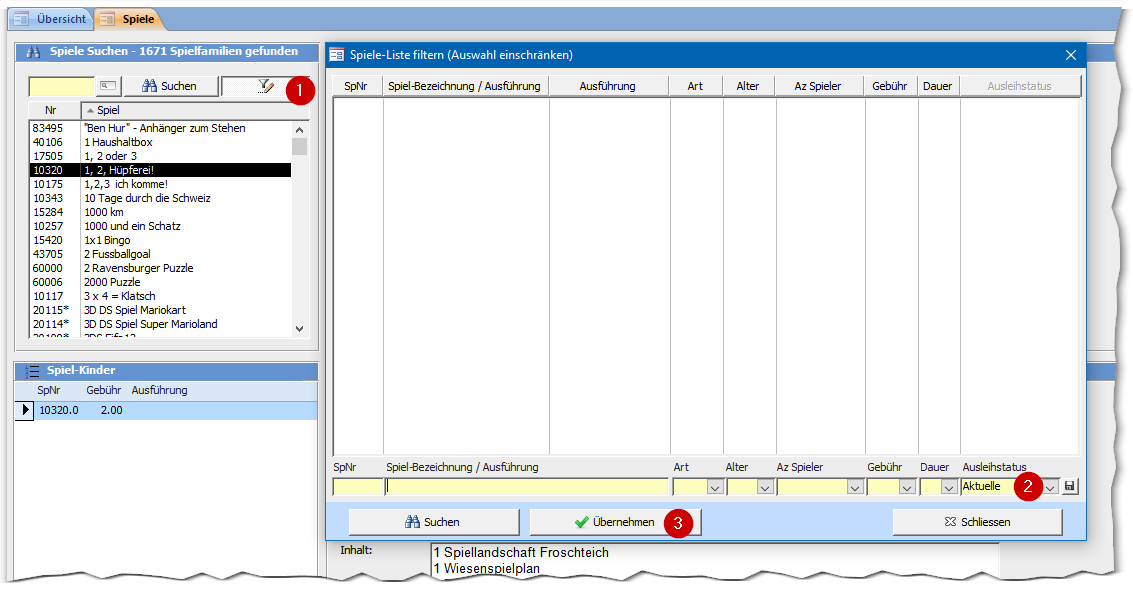Click the list icon in Spiel-Kinder header
The height and width of the screenshot is (592, 1133).
click(x=33, y=371)
